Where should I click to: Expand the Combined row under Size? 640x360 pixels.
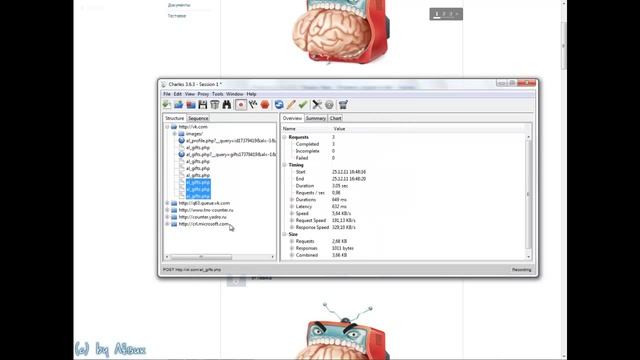pyautogui.click(x=292, y=255)
